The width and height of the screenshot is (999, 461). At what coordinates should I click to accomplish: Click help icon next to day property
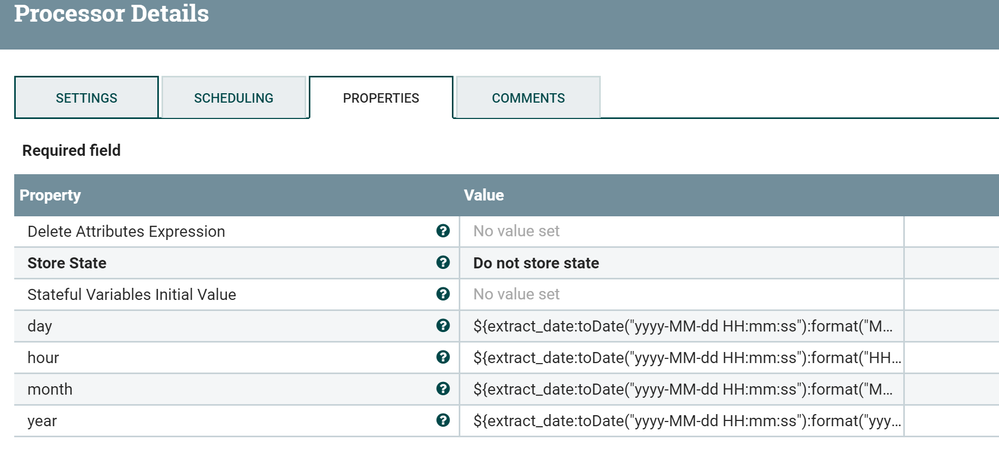(x=443, y=326)
